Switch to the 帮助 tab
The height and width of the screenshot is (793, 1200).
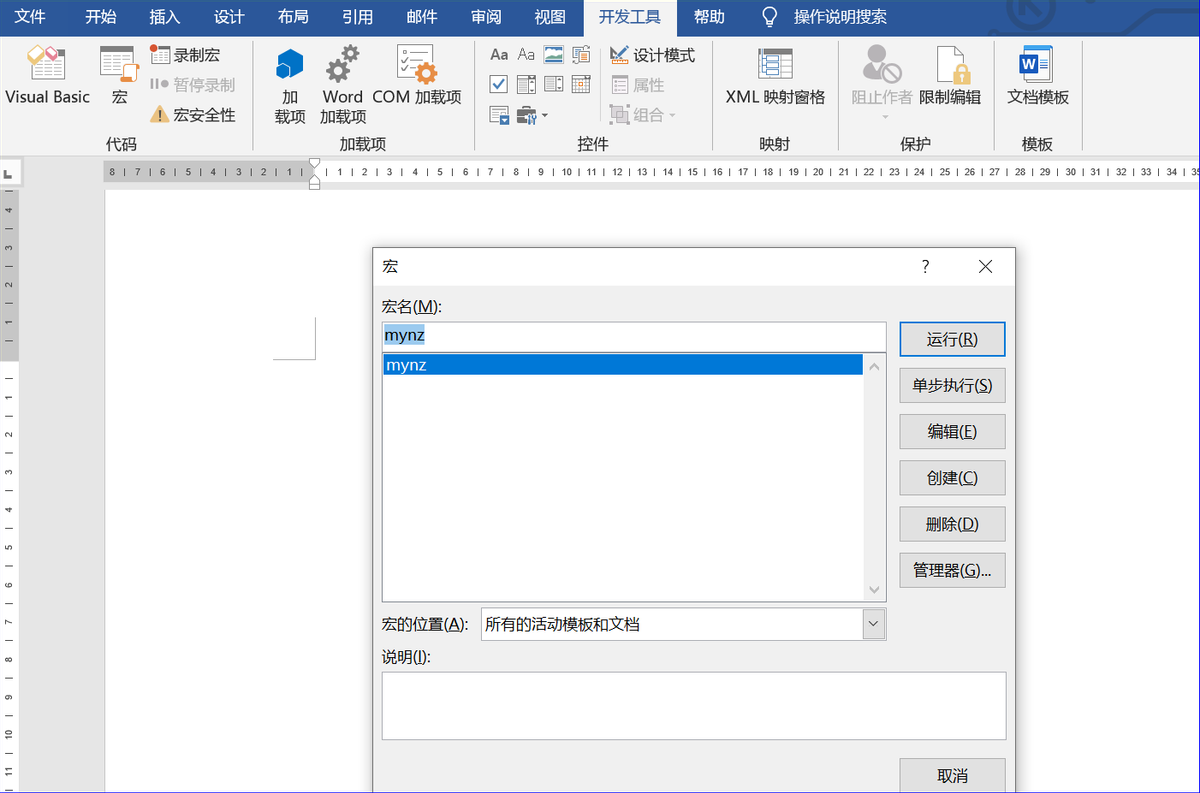click(709, 17)
